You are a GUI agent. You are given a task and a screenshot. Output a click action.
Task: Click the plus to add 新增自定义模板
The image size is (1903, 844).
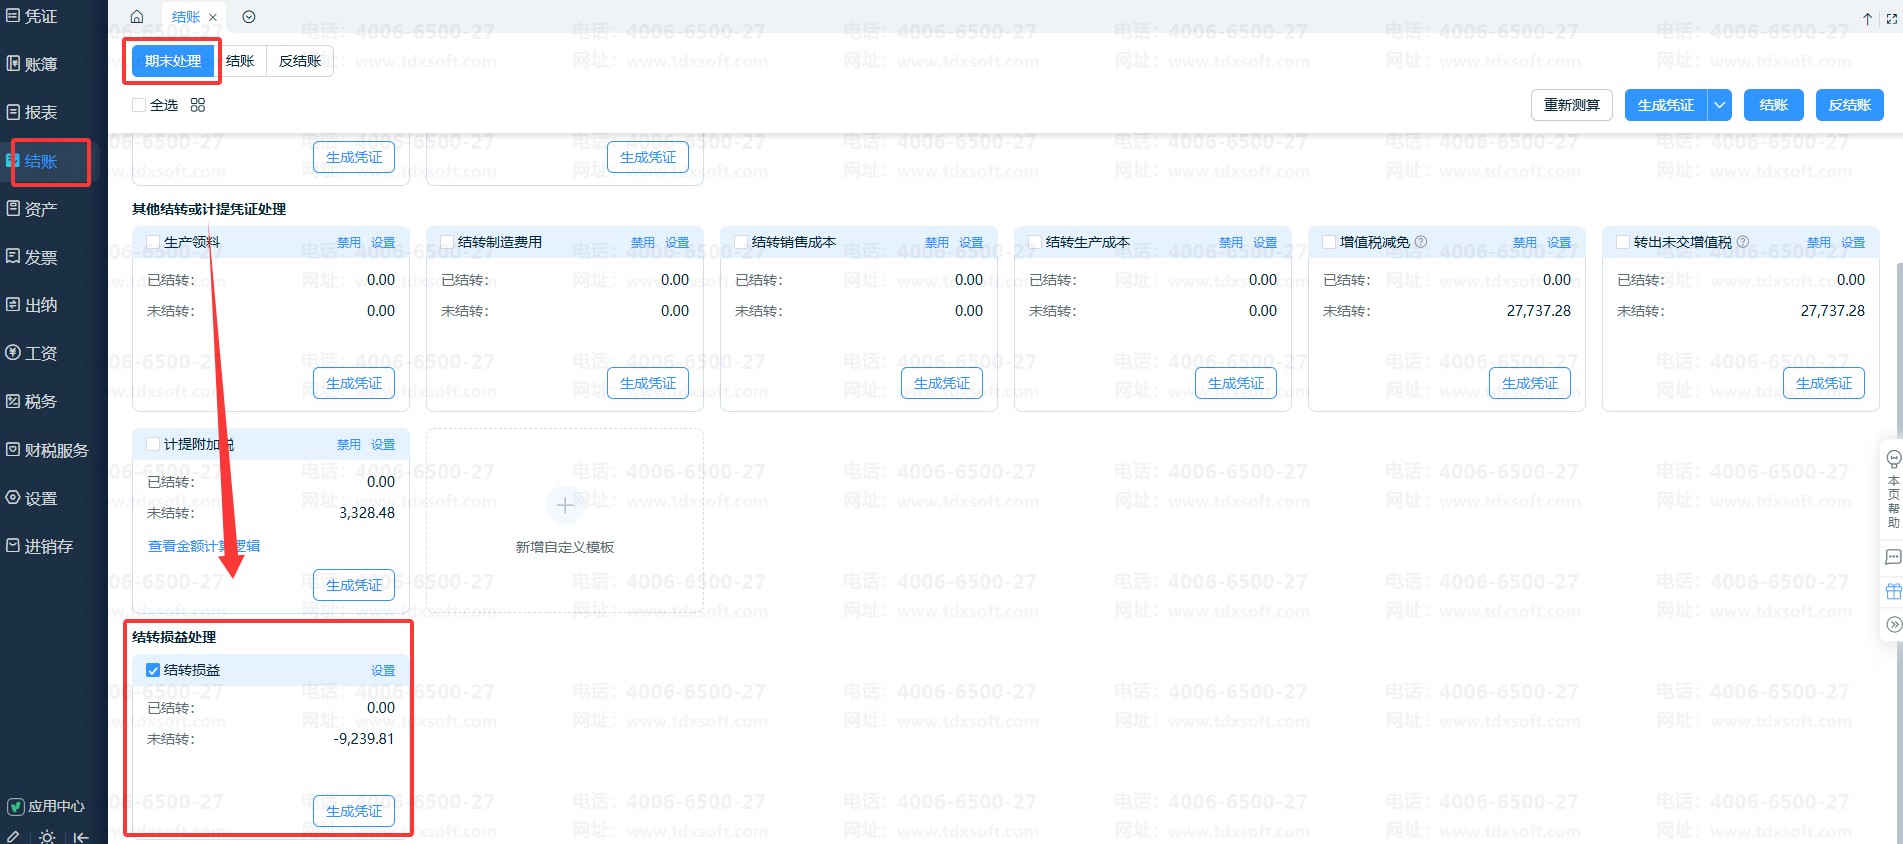pyautogui.click(x=565, y=506)
